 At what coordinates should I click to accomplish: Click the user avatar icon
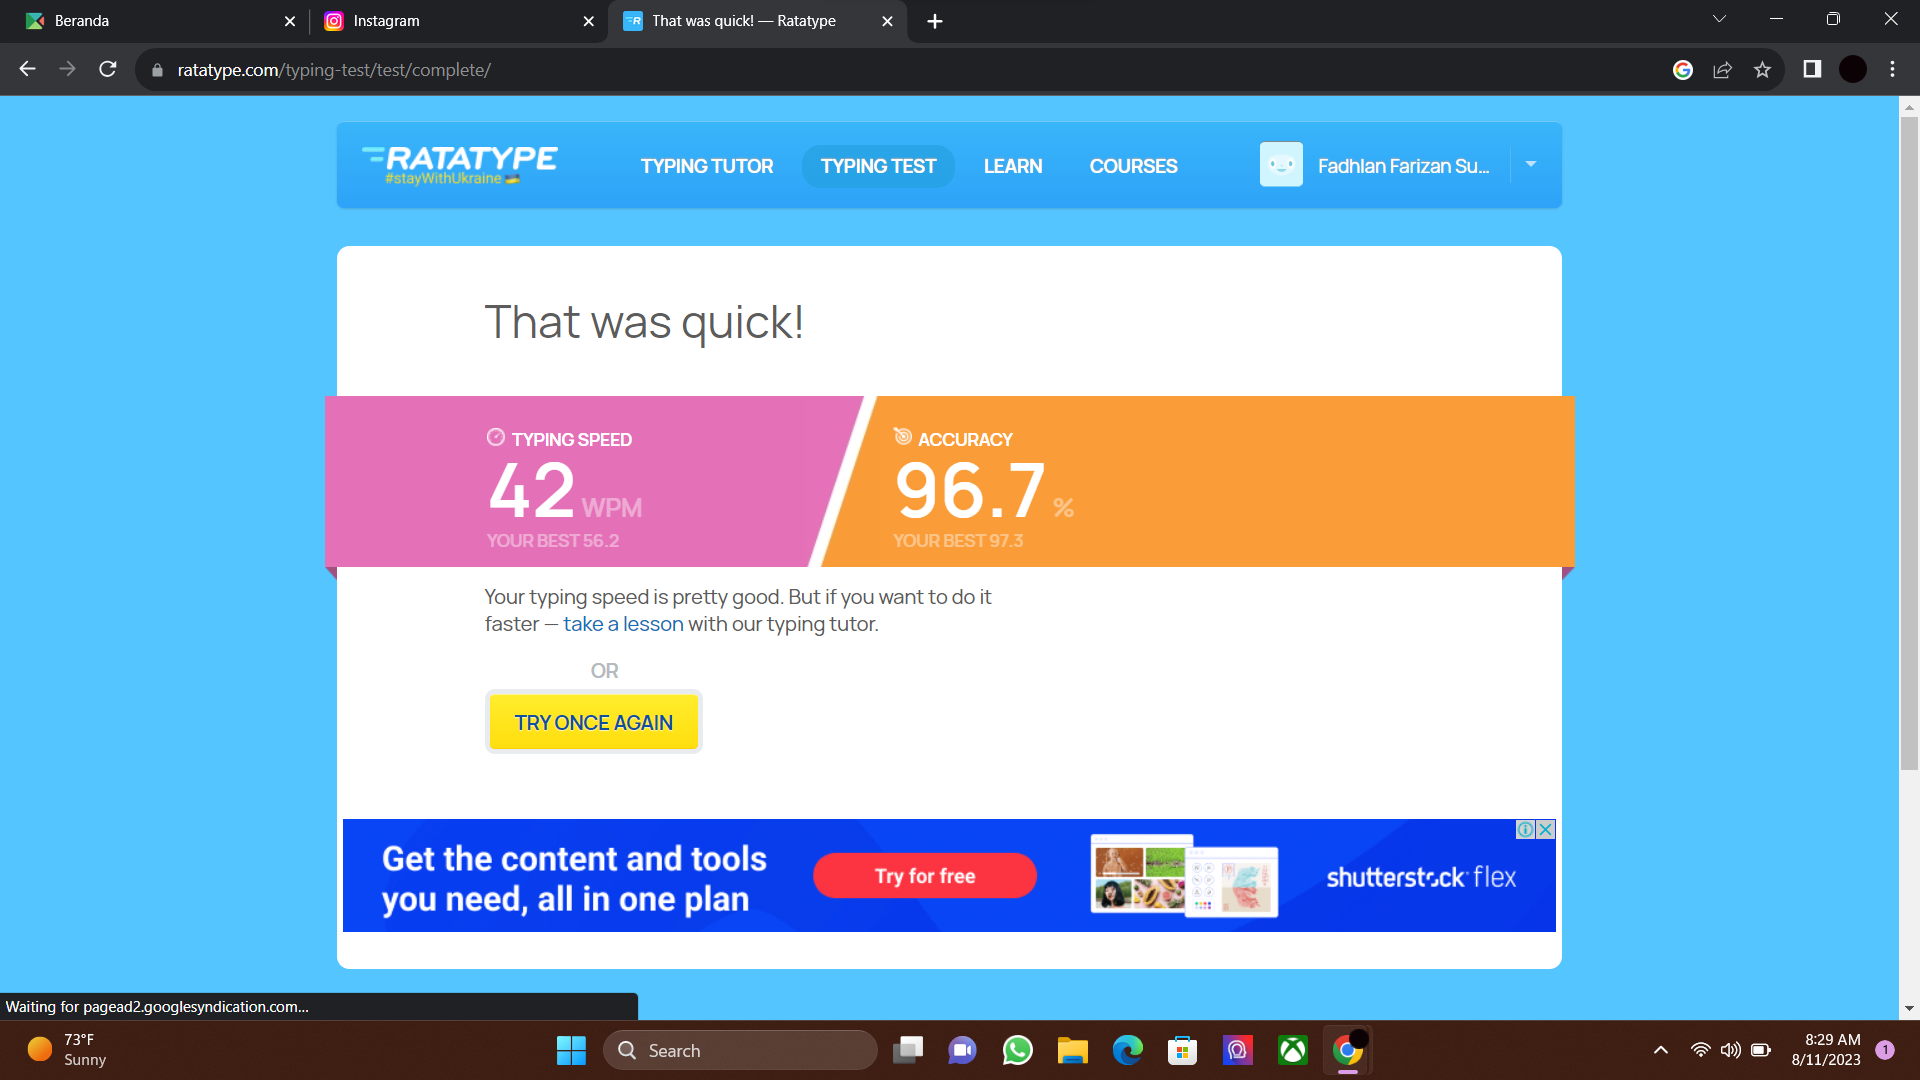pos(1281,165)
